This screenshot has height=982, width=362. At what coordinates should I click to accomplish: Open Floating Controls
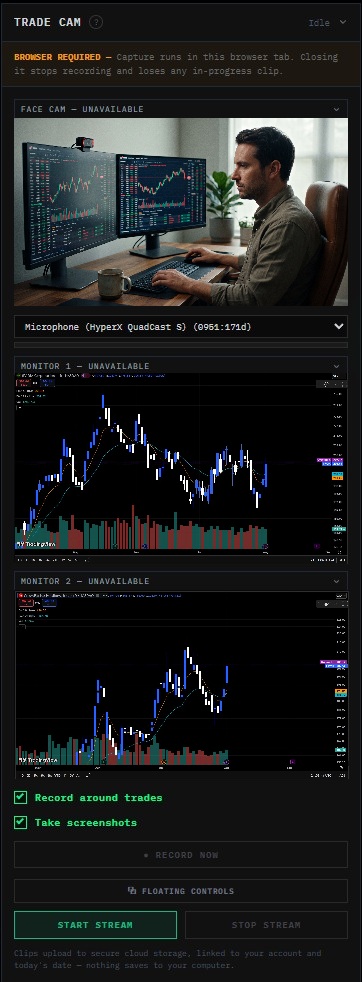[181, 891]
